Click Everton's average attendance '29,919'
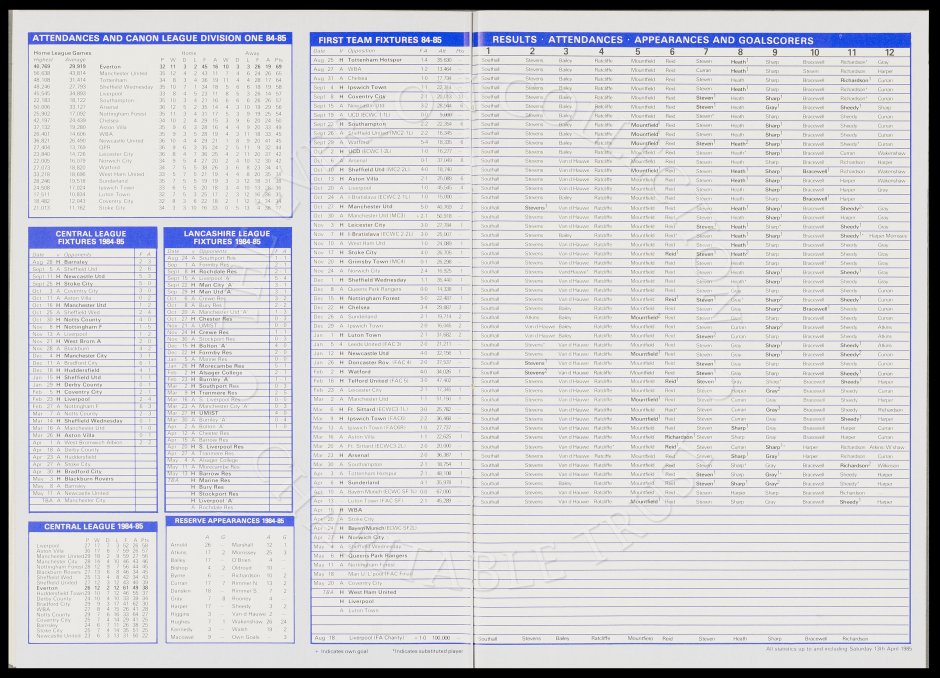The height and width of the screenshot is (678, 940). [x=77, y=67]
